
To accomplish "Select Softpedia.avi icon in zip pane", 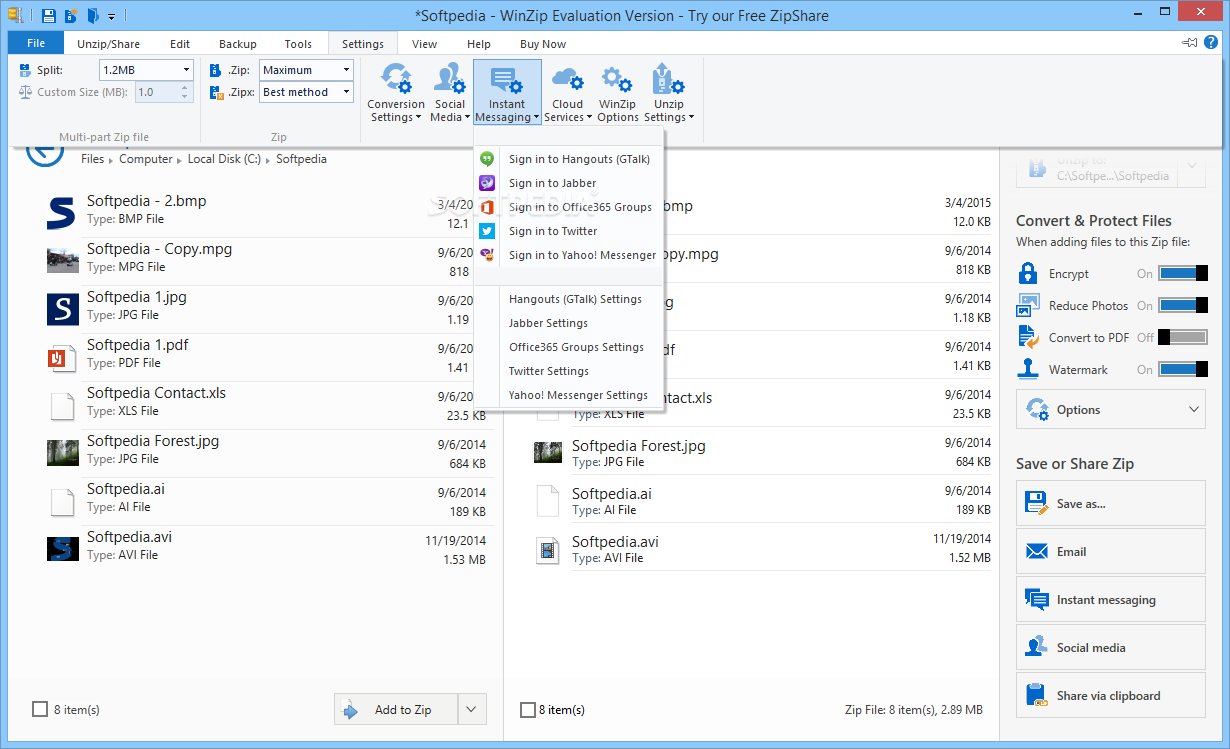I will [x=548, y=549].
